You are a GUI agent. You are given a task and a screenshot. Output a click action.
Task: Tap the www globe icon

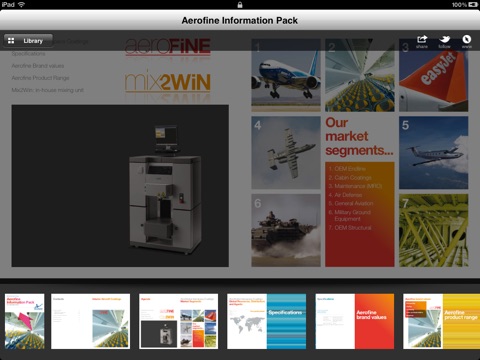pyautogui.click(x=467, y=40)
